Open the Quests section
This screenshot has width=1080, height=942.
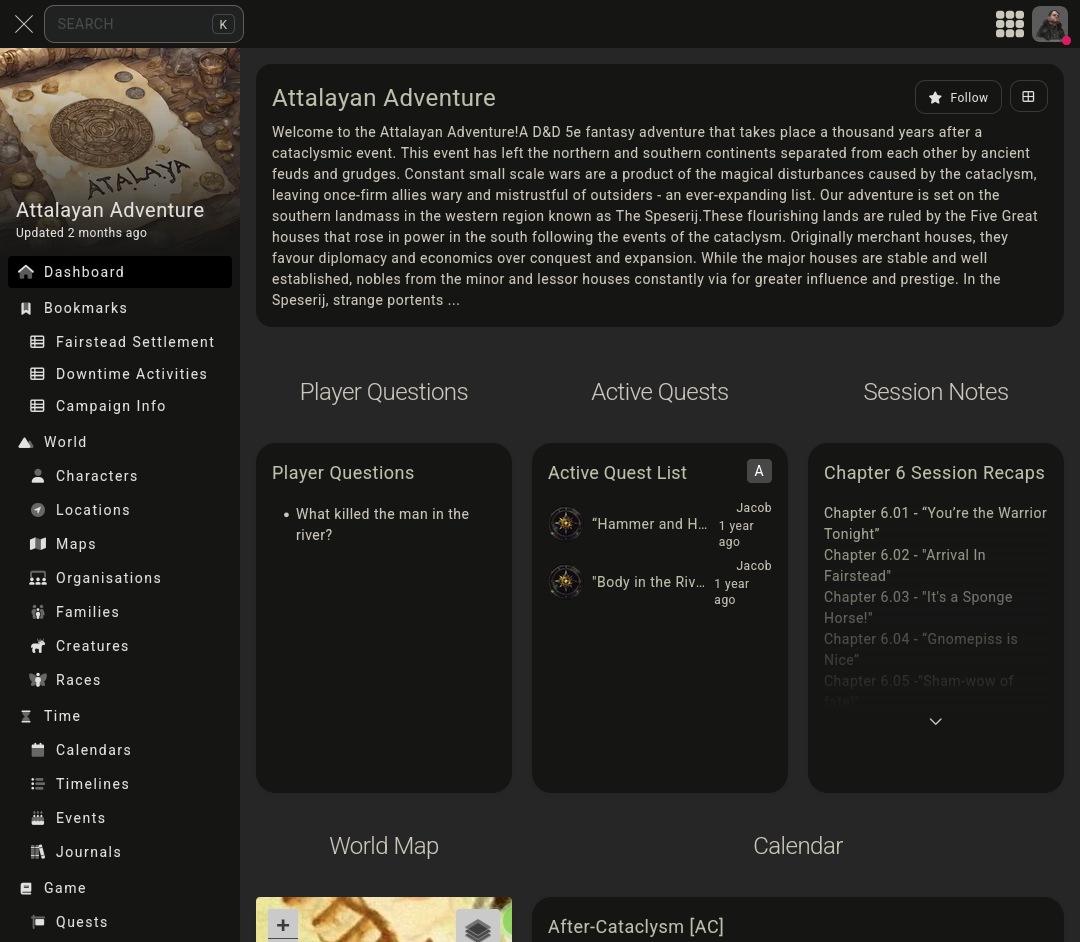81,922
